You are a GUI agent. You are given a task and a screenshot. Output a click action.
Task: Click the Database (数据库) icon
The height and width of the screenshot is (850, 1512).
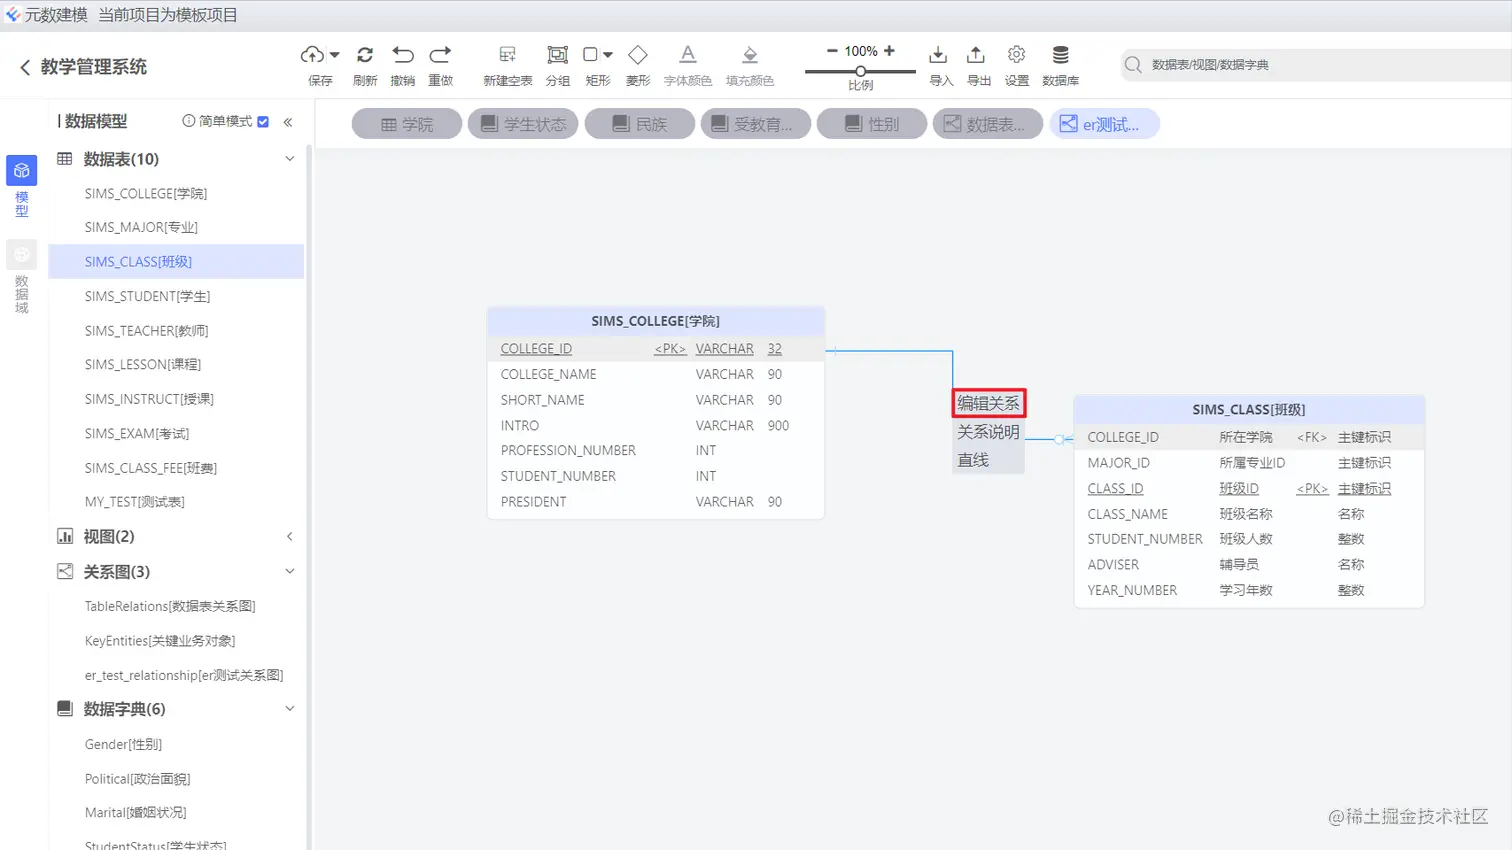pos(1060,55)
